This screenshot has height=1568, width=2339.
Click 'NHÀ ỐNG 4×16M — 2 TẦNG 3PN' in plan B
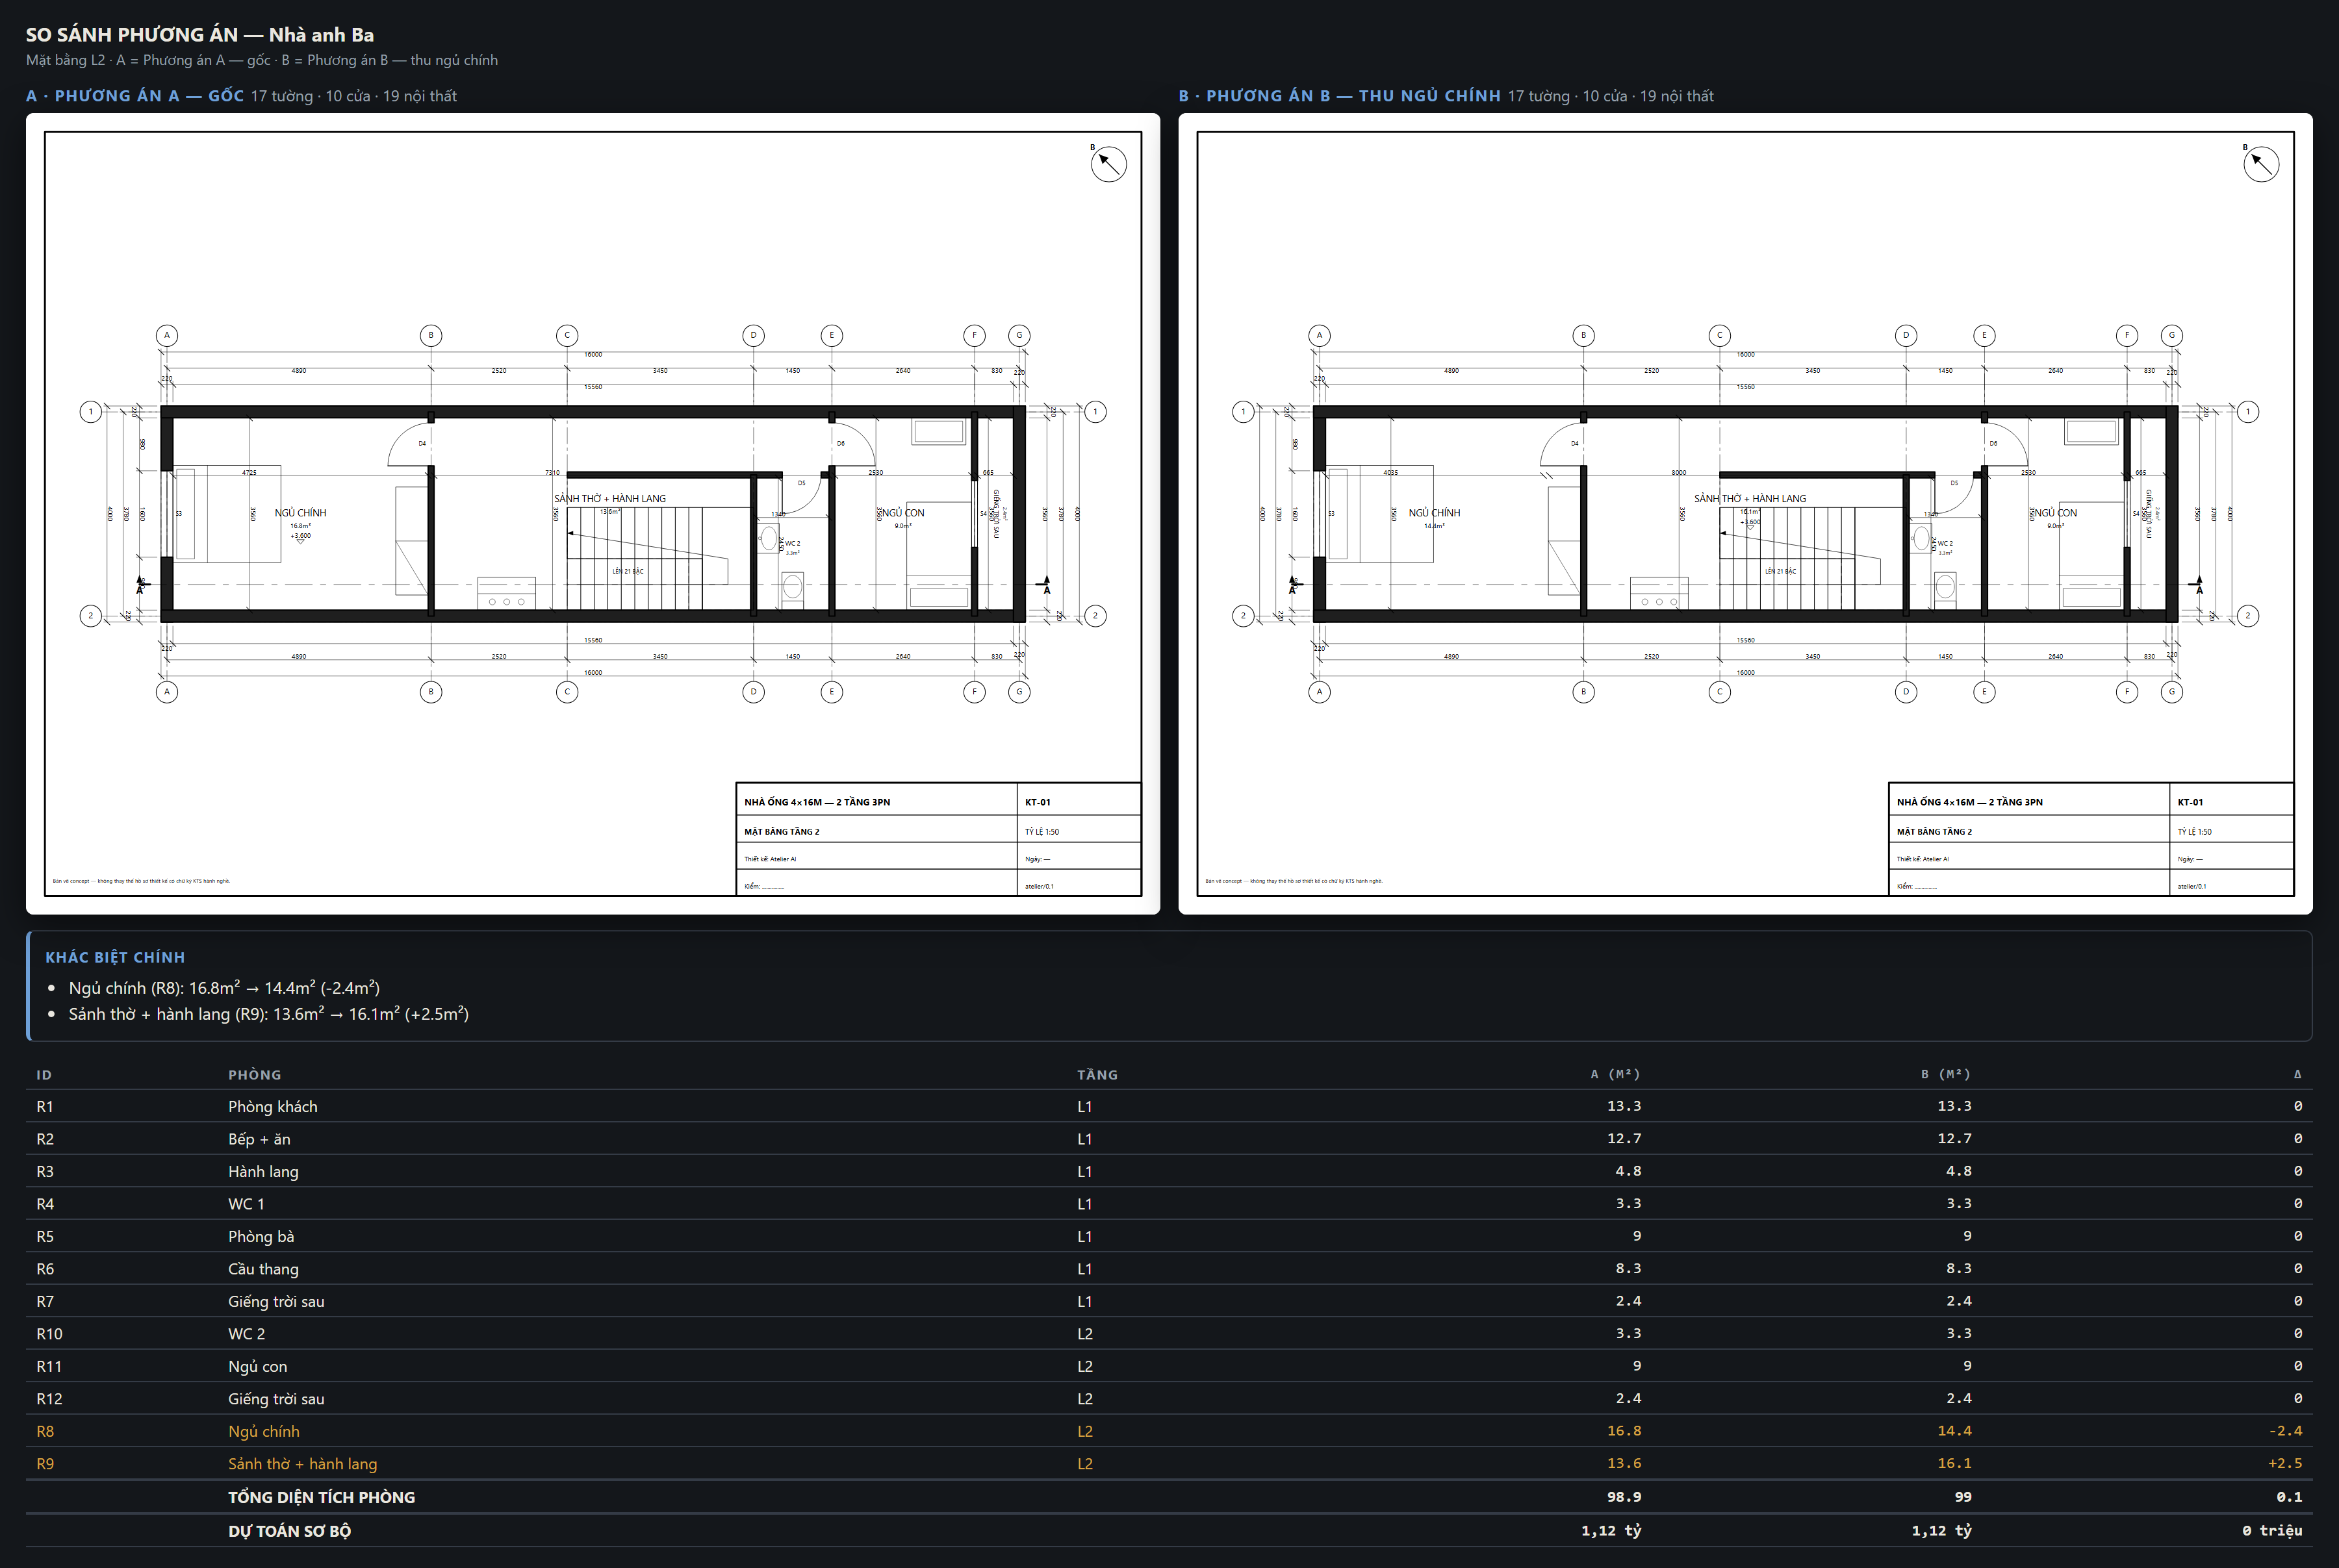click(x=1969, y=802)
